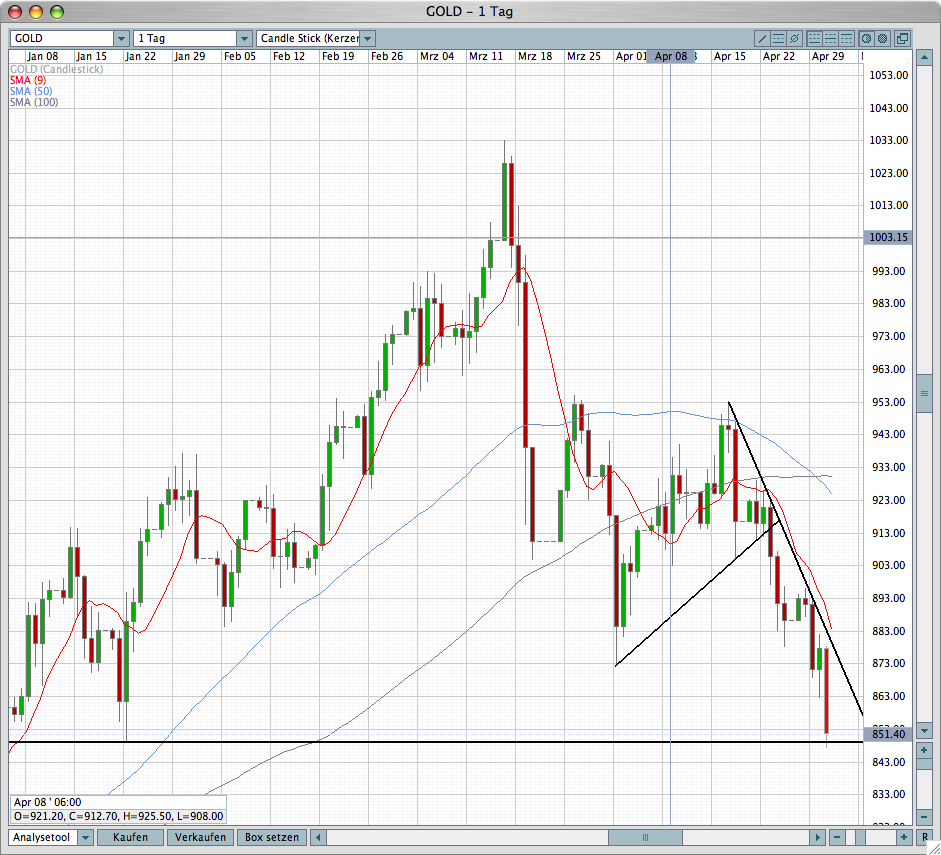Screen dimensions: 941x855
Task: Open the Candle Stick chart type arrow
Action: click(x=368, y=39)
